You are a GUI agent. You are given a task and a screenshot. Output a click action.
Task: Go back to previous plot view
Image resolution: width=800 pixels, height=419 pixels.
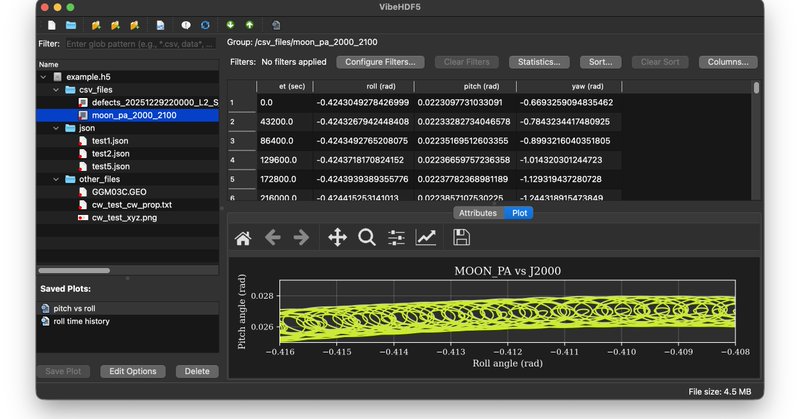pos(272,237)
